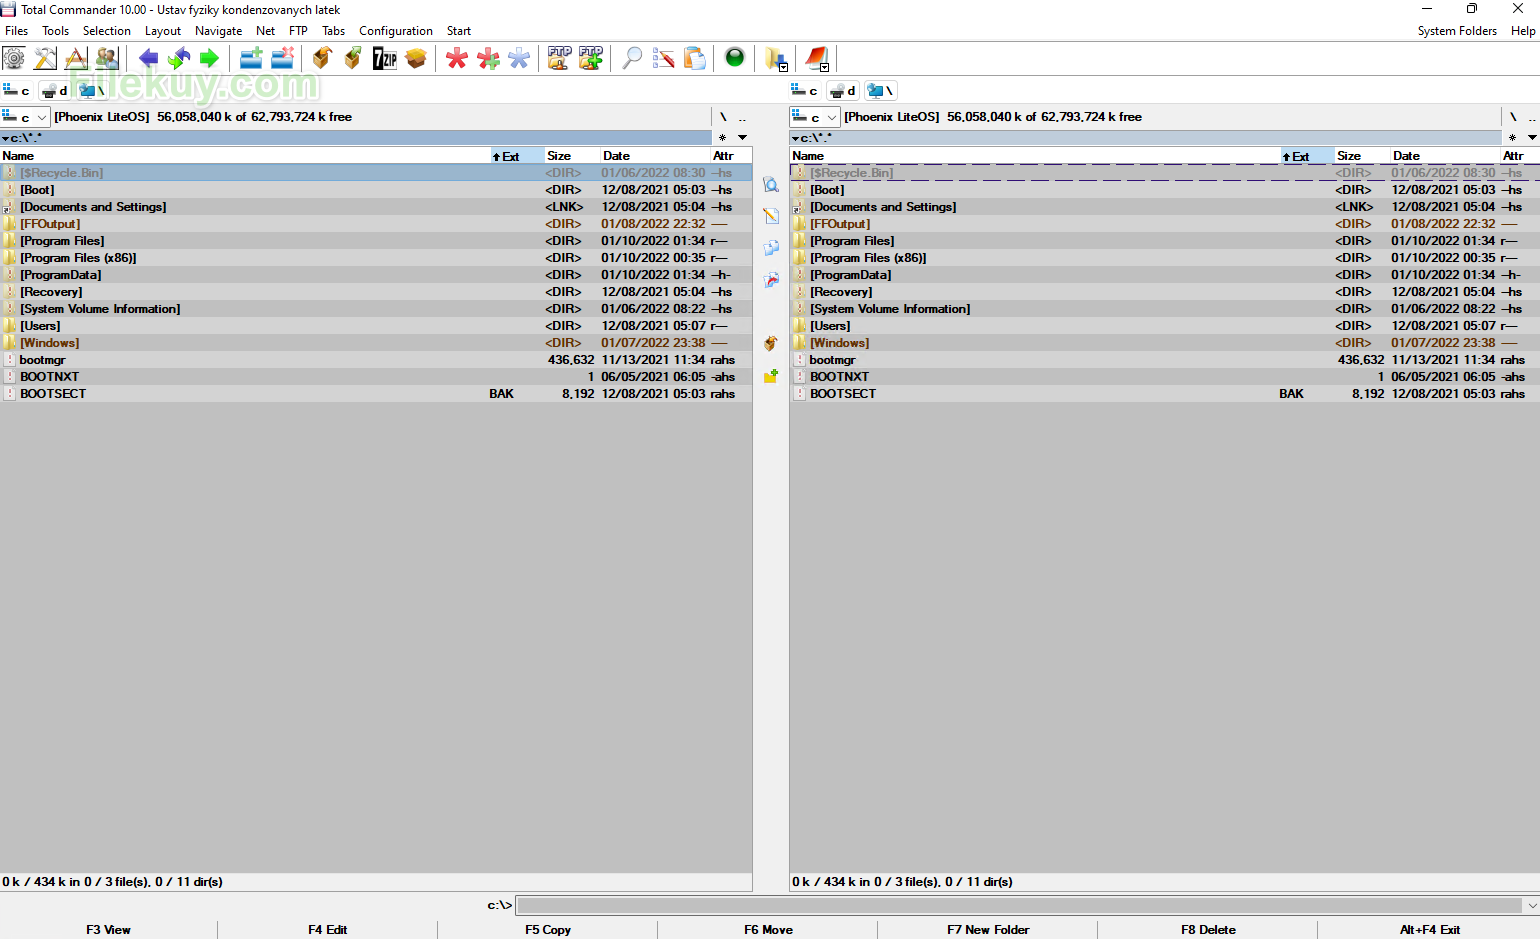Open the configuration gear icon in the toolbar

tap(14, 58)
